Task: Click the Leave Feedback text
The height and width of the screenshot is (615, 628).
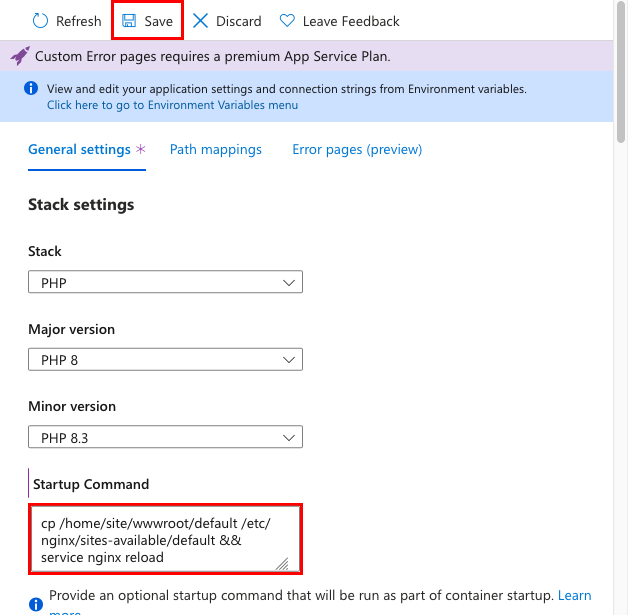Action: click(x=351, y=21)
